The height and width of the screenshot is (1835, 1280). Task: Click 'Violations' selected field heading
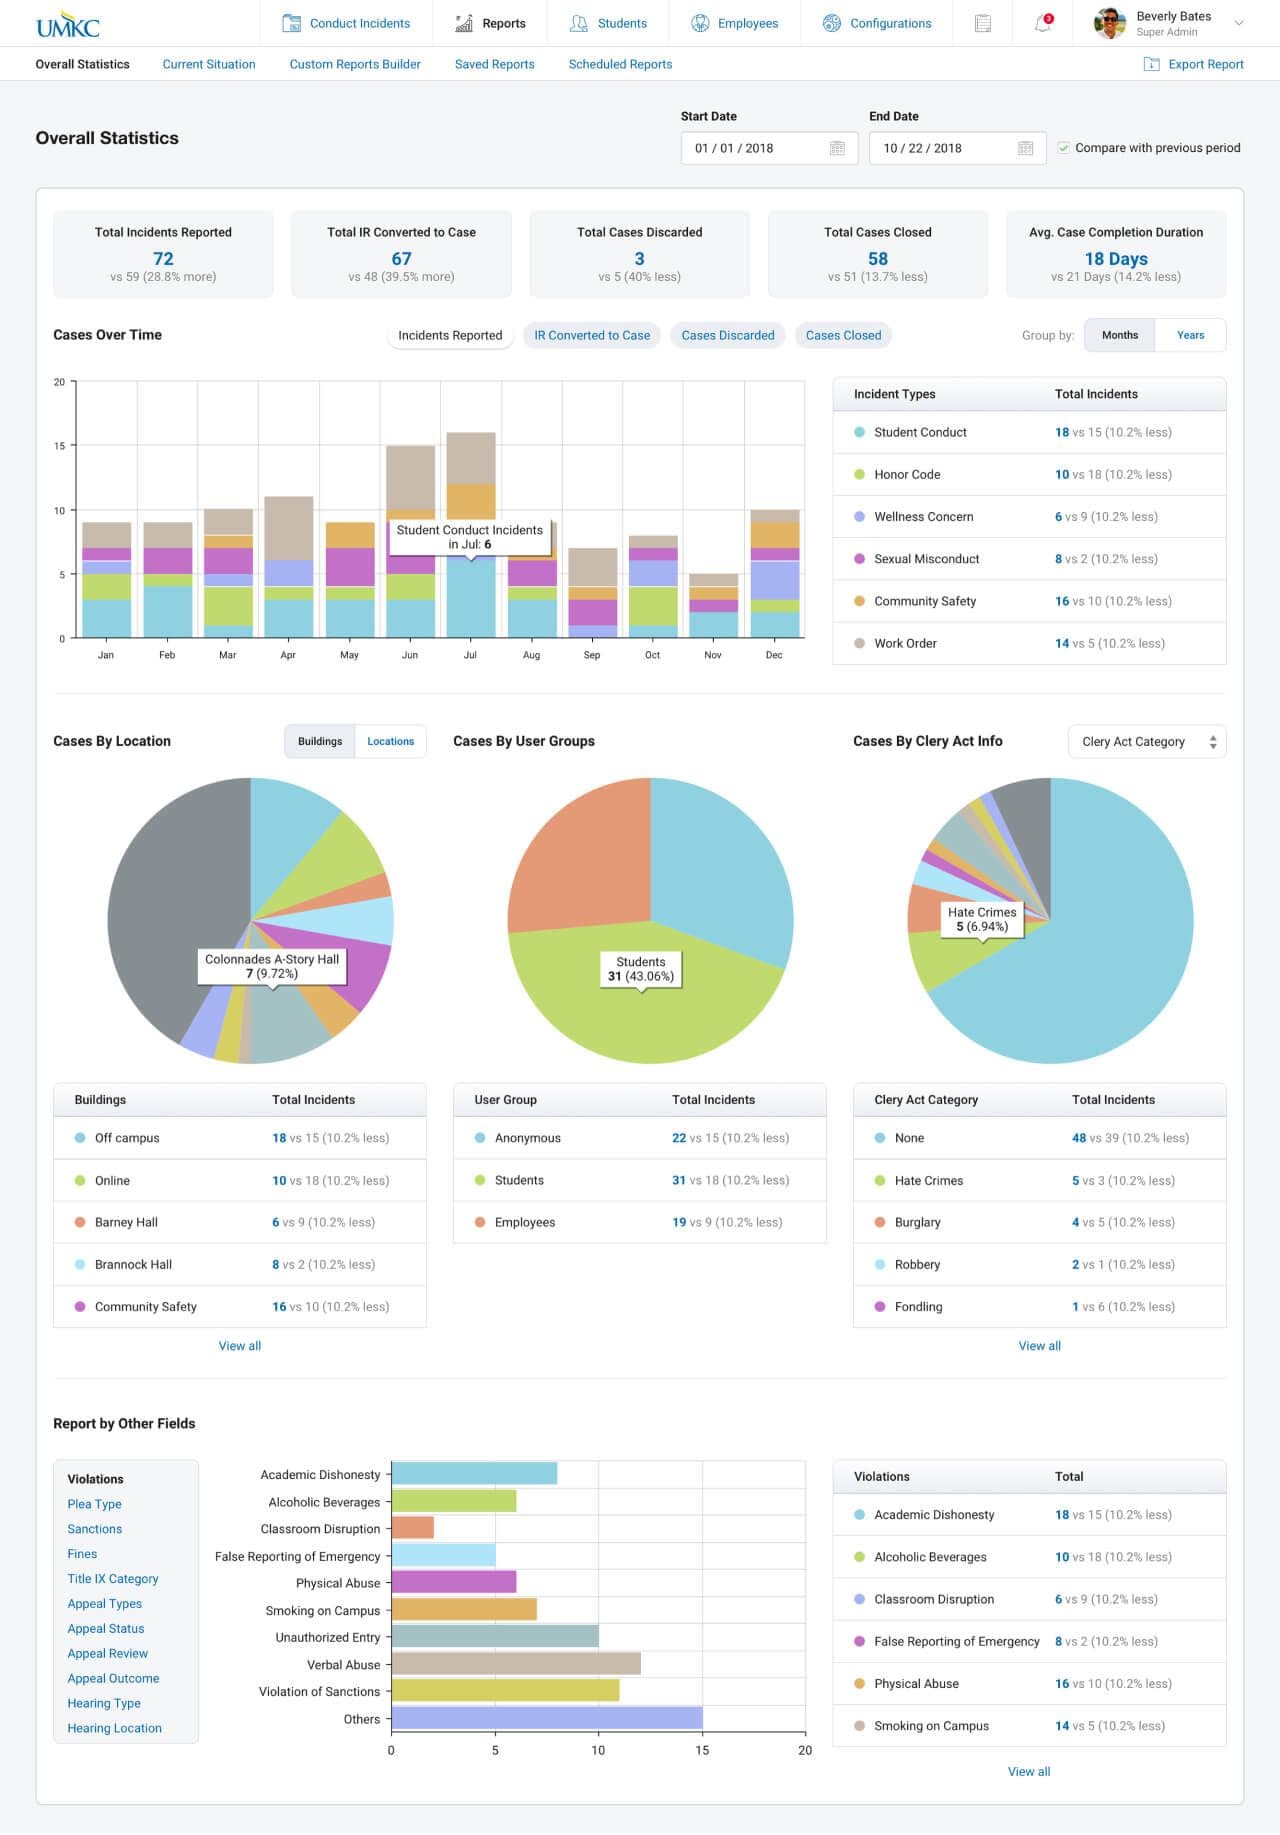point(95,1479)
